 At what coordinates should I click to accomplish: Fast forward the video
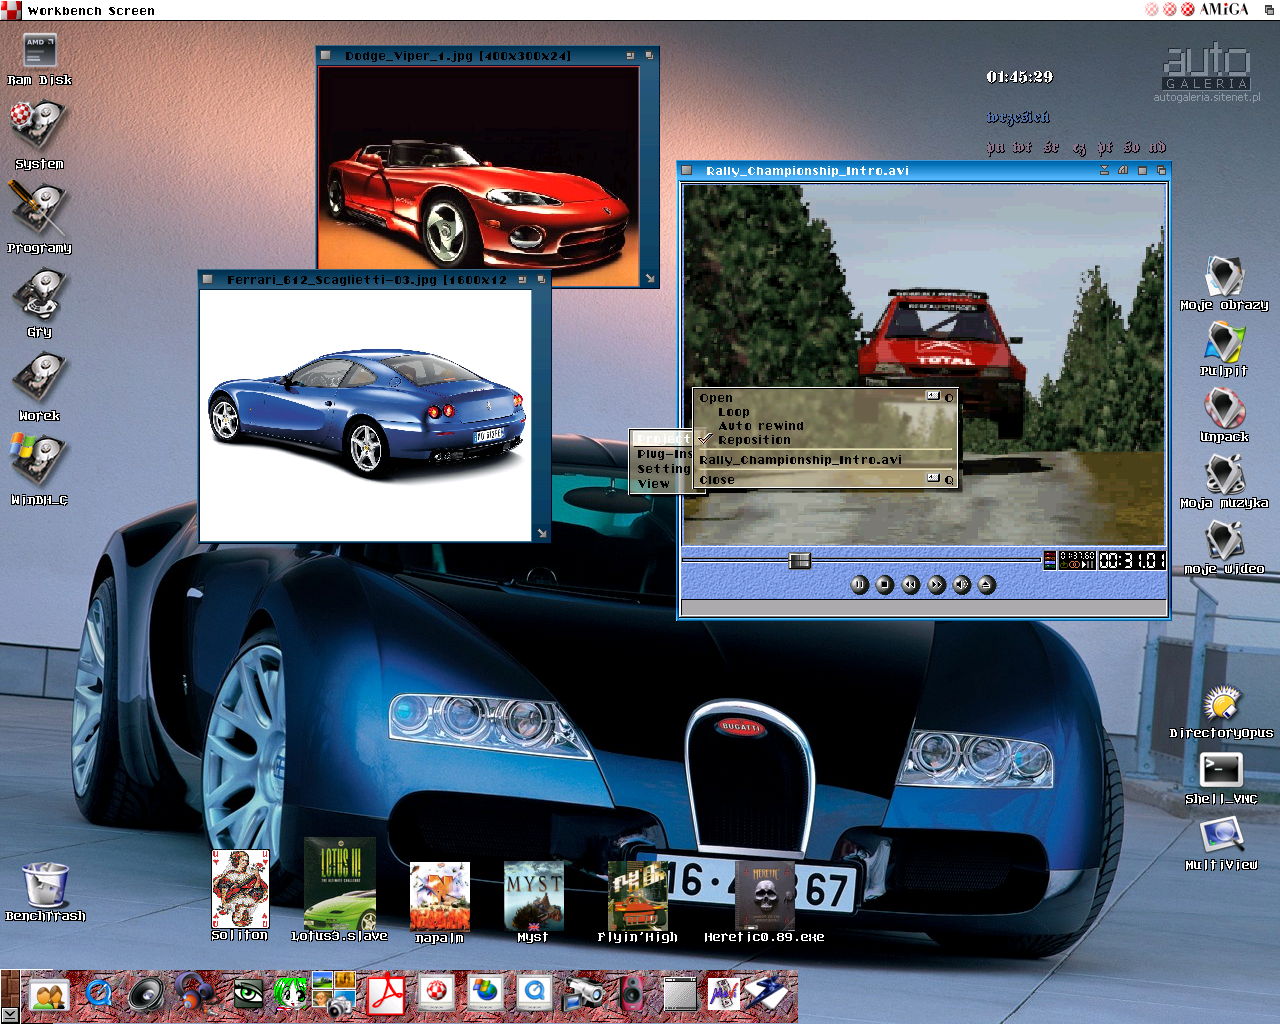[x=936, y=585]
